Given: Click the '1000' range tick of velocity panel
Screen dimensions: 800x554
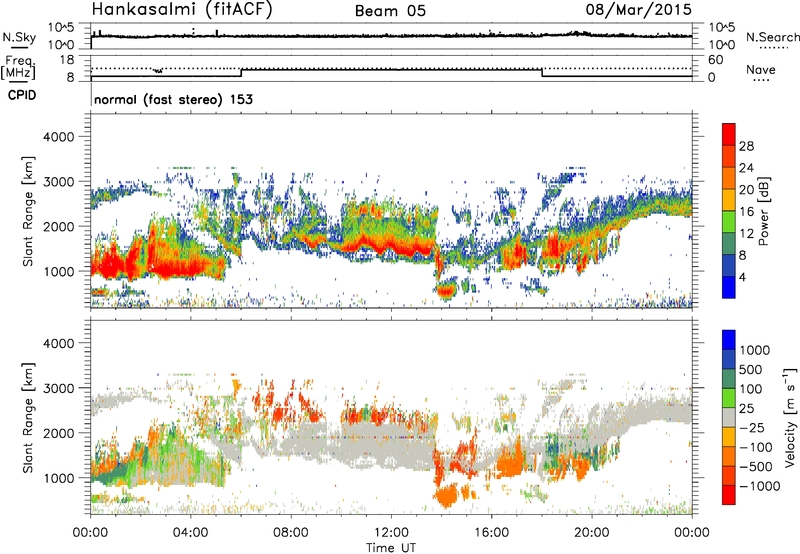Looking at the screenshot, I should coord(58,477).
